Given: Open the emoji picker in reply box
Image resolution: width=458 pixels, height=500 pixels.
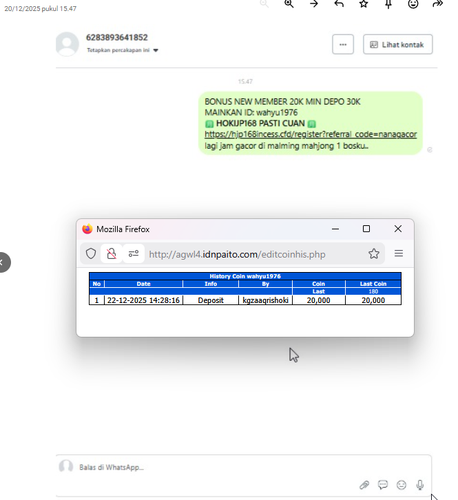Looking at the screenshot, I should 401,485.
